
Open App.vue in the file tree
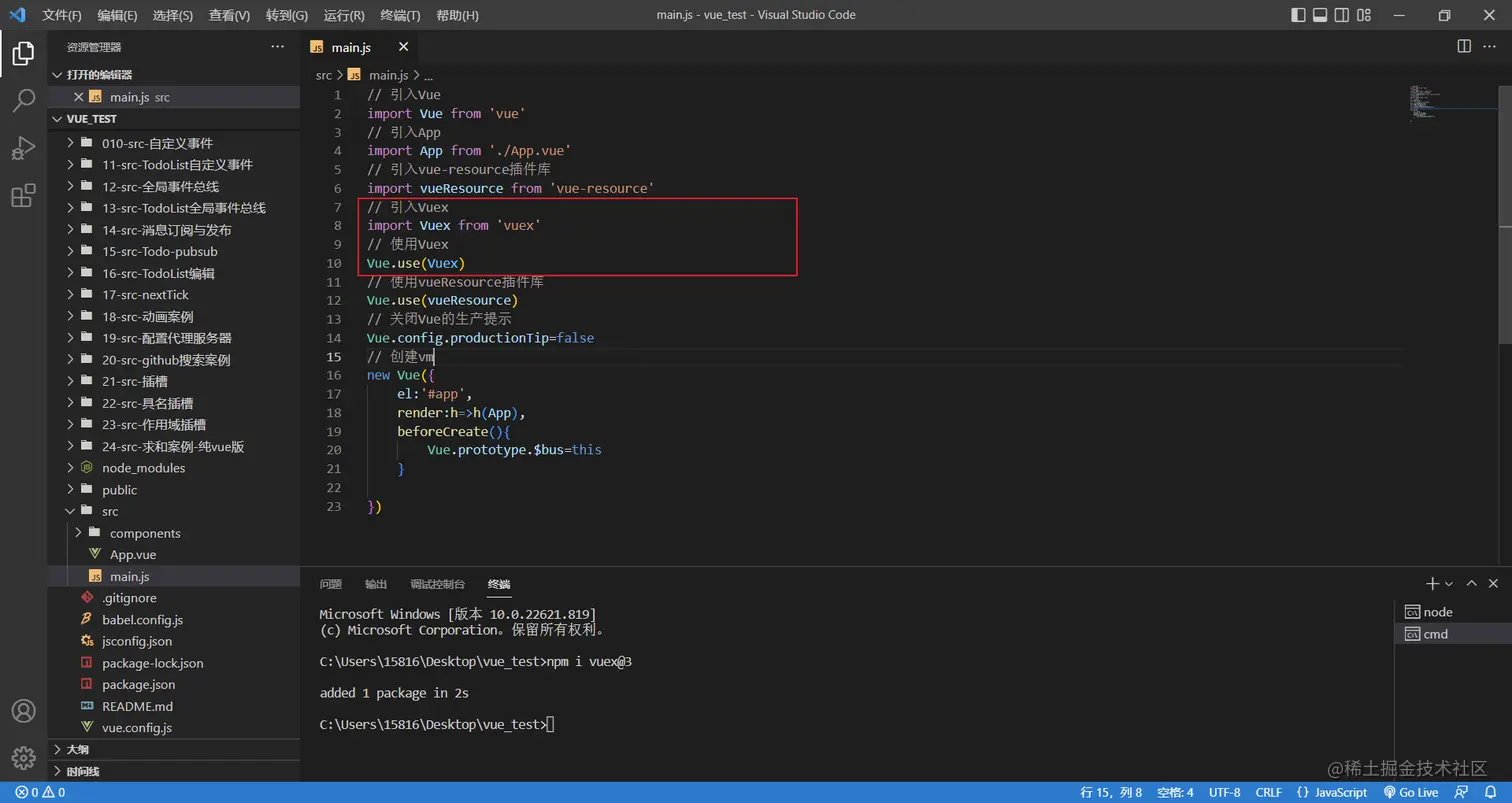tap(174, 555)
